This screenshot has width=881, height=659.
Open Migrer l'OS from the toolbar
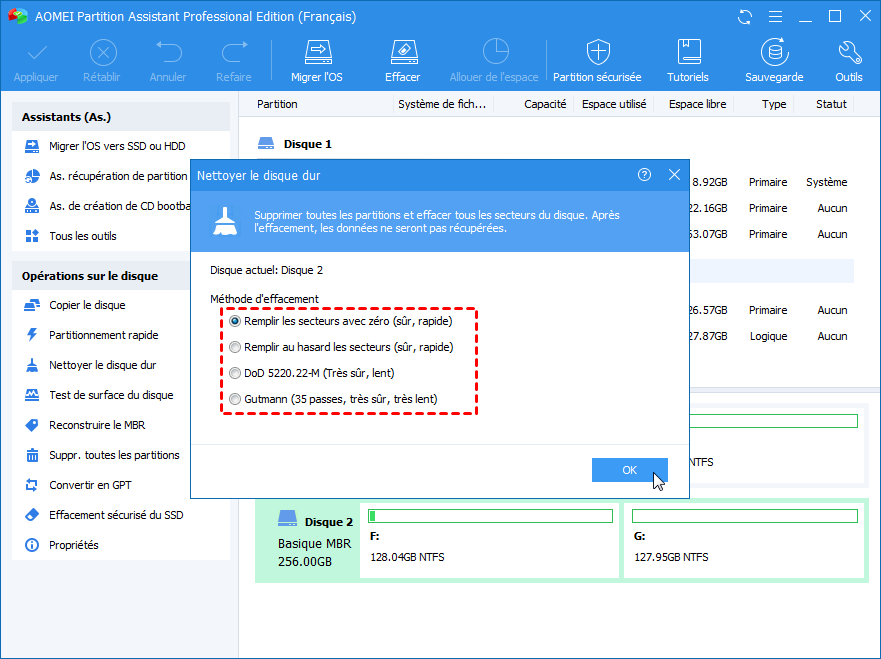click(317, 61)
